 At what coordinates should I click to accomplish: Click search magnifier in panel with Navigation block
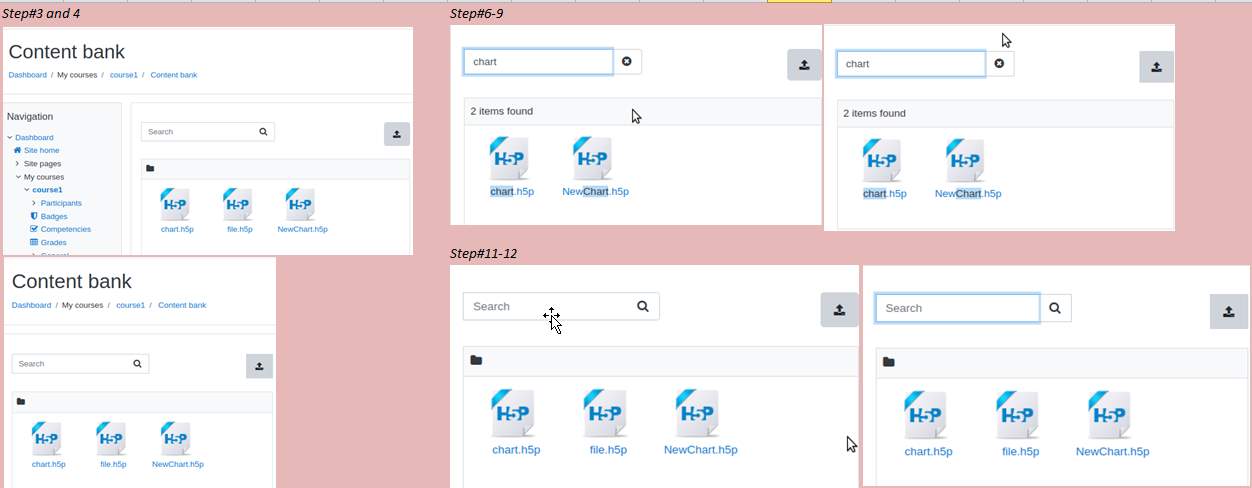263,132
